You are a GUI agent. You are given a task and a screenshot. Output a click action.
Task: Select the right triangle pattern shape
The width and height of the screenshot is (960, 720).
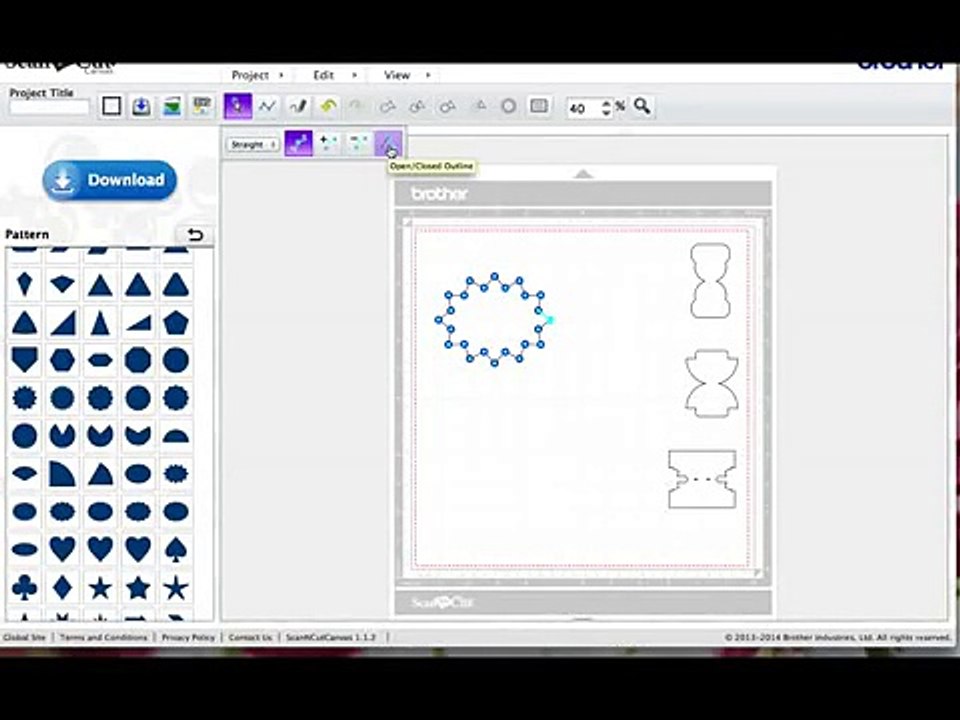pos(62,323)
